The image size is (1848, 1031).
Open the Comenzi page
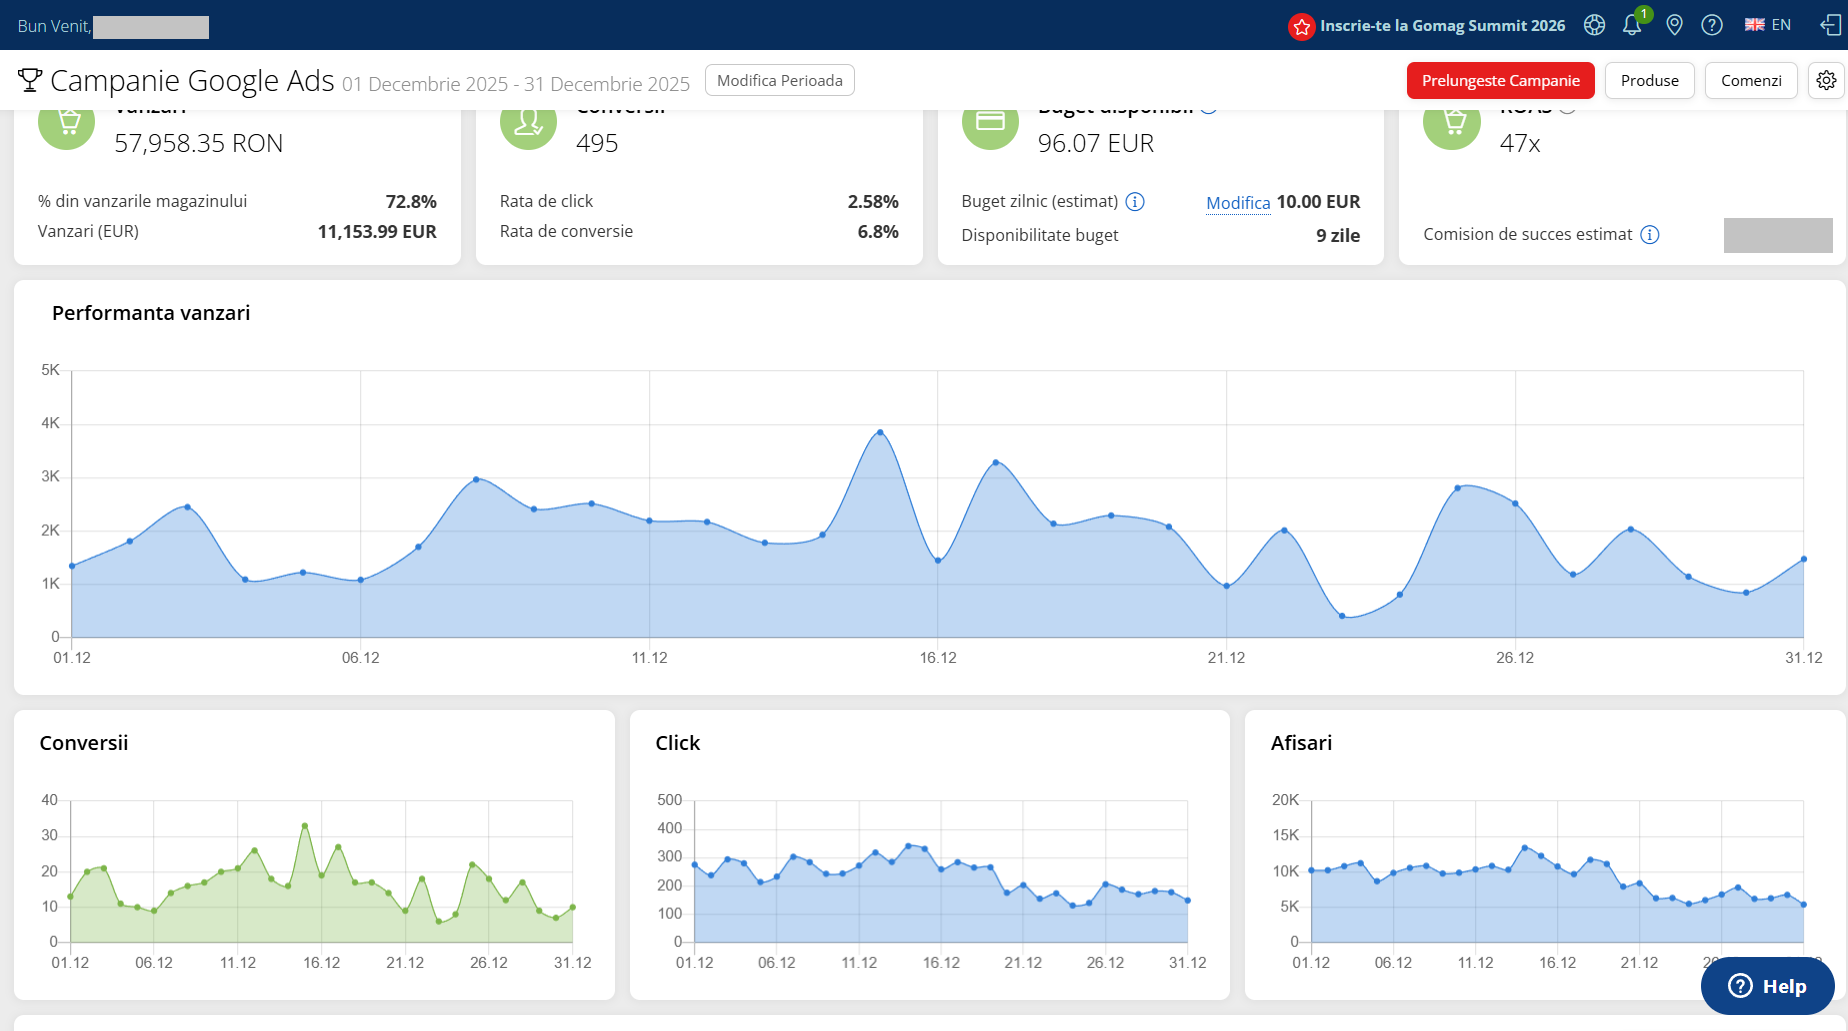[1751, 81]
